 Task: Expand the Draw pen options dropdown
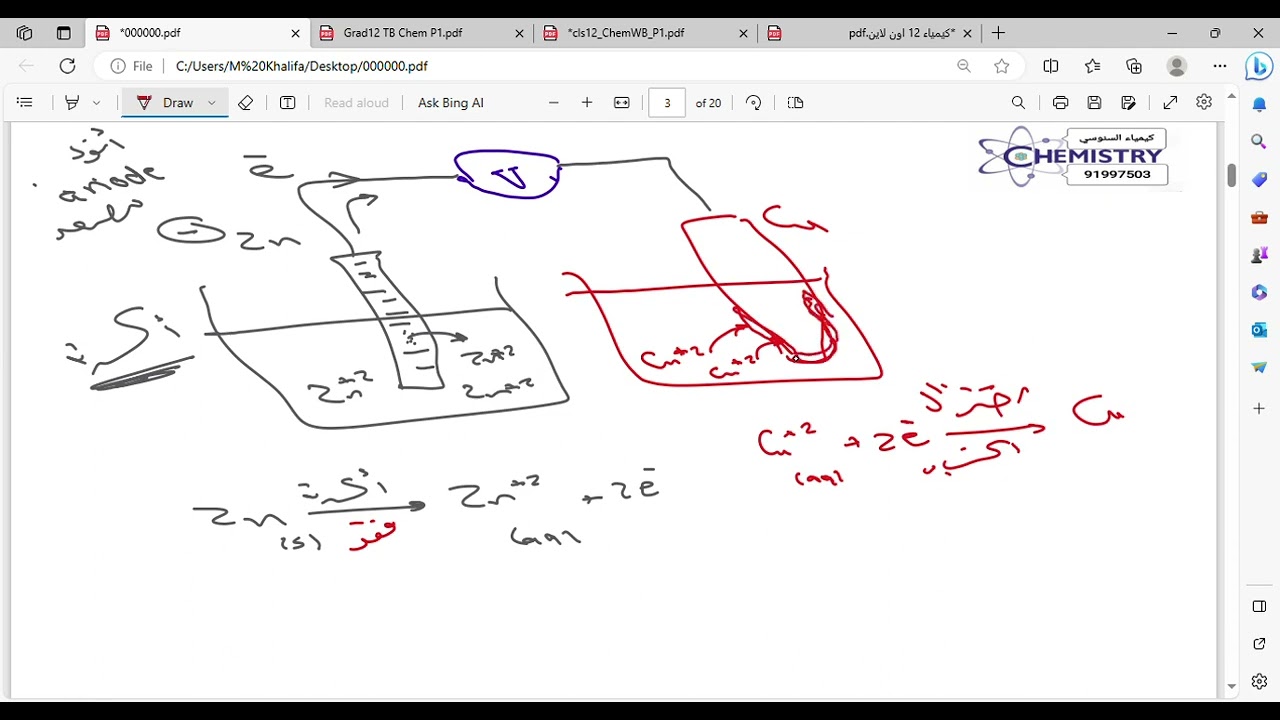coord(212,103)
